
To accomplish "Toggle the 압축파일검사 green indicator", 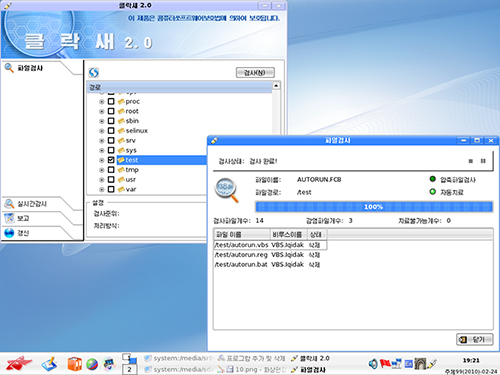I will pyautogui.click(x=433, y=179).
